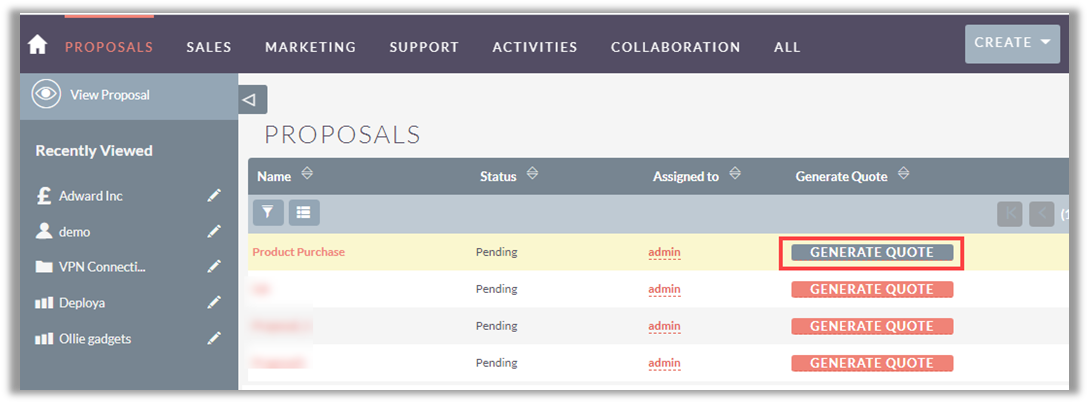The height and width of the screenshot is (404, 1090).
Task: Switch to the Marketing menu
Action: (x=310, y=47)
